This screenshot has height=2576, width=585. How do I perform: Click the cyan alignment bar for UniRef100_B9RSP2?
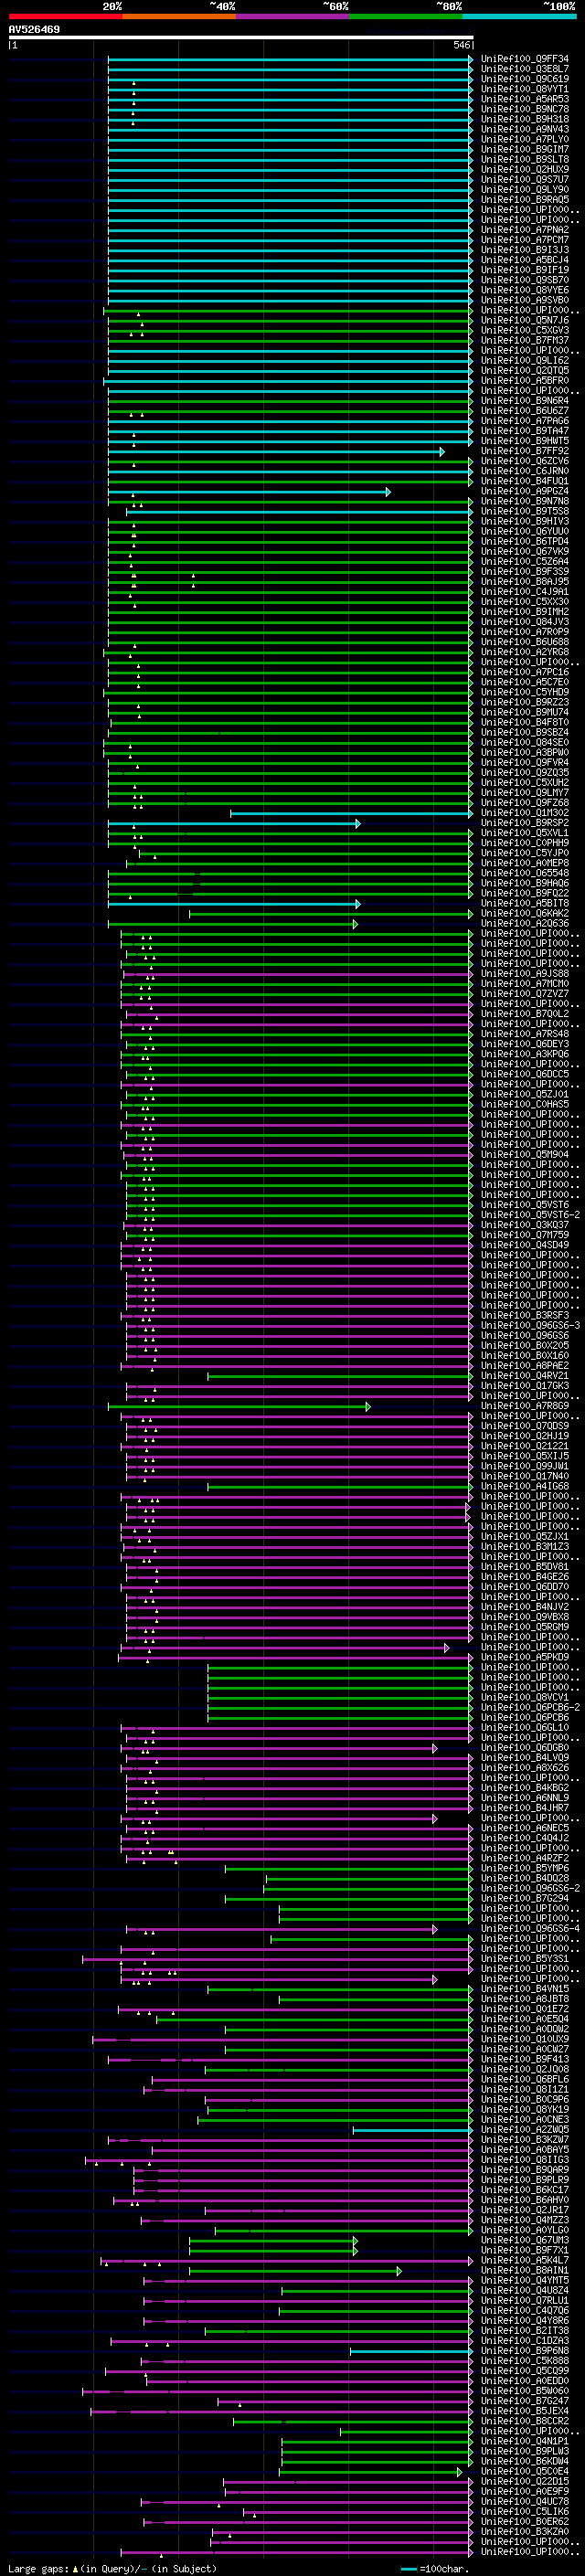tap(234, 824)
